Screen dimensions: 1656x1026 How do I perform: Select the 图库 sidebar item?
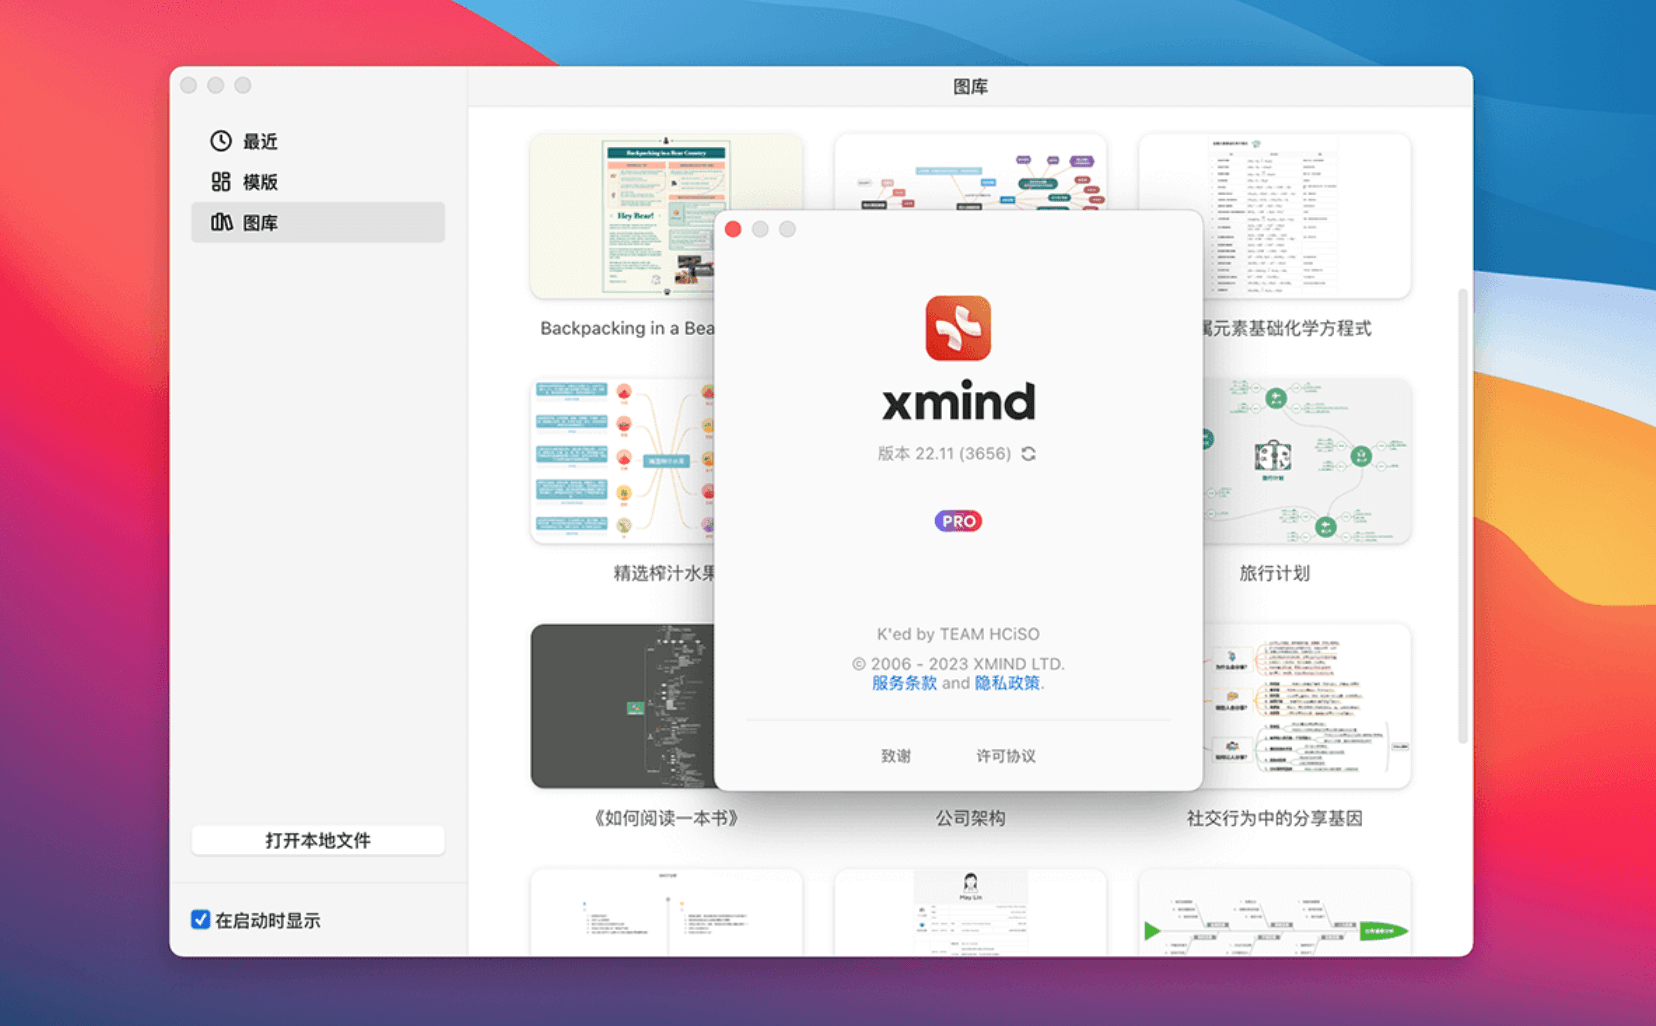click(318, 222)
